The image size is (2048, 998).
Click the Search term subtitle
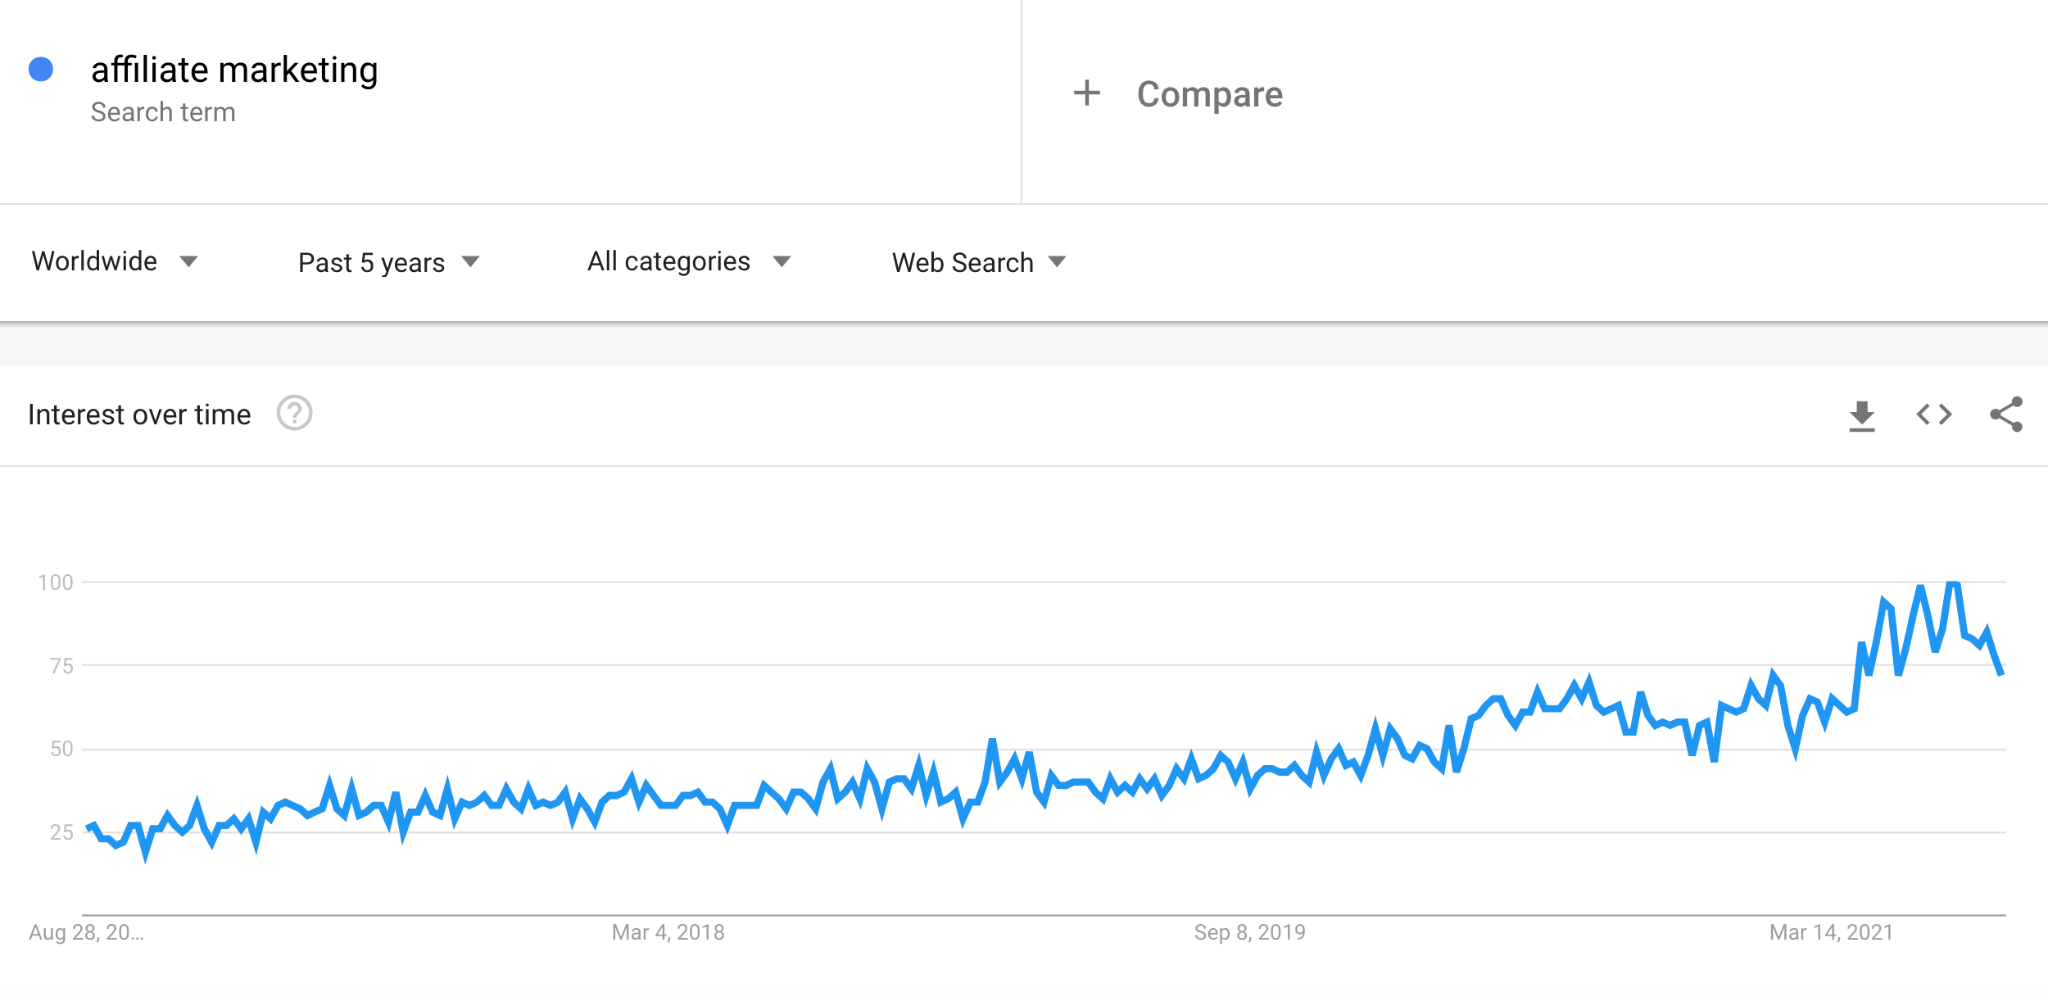point(163,112)
